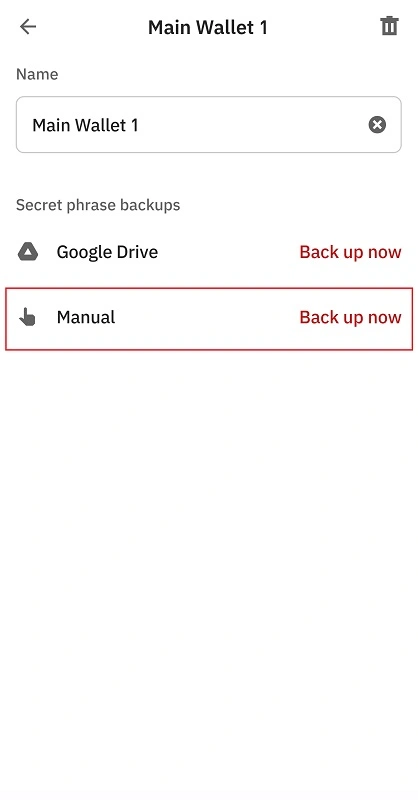Start Manual backup via Back up now
The image size is (418, 800).
coord(350,317)
